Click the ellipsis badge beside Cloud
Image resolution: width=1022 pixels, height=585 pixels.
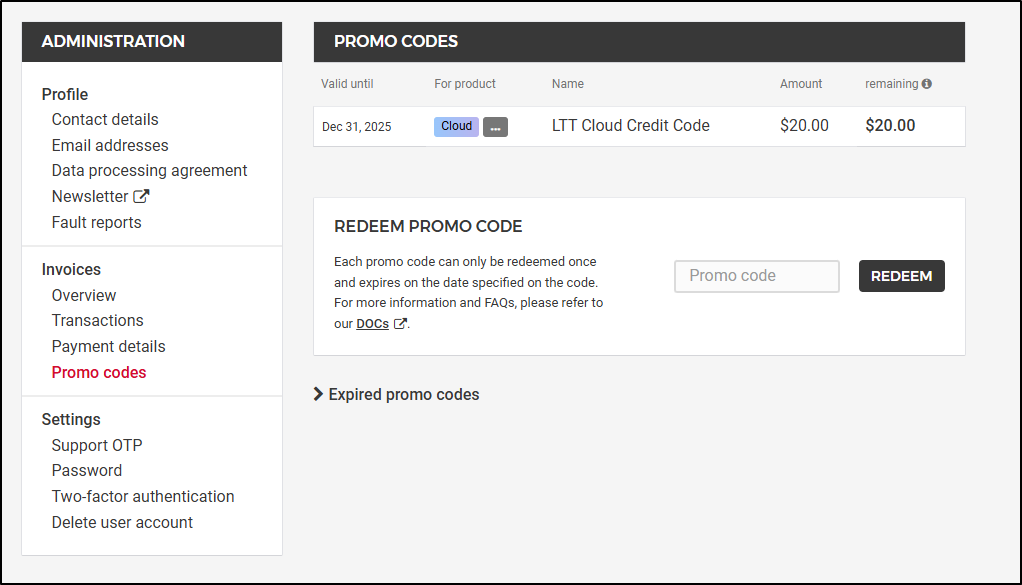495,127
